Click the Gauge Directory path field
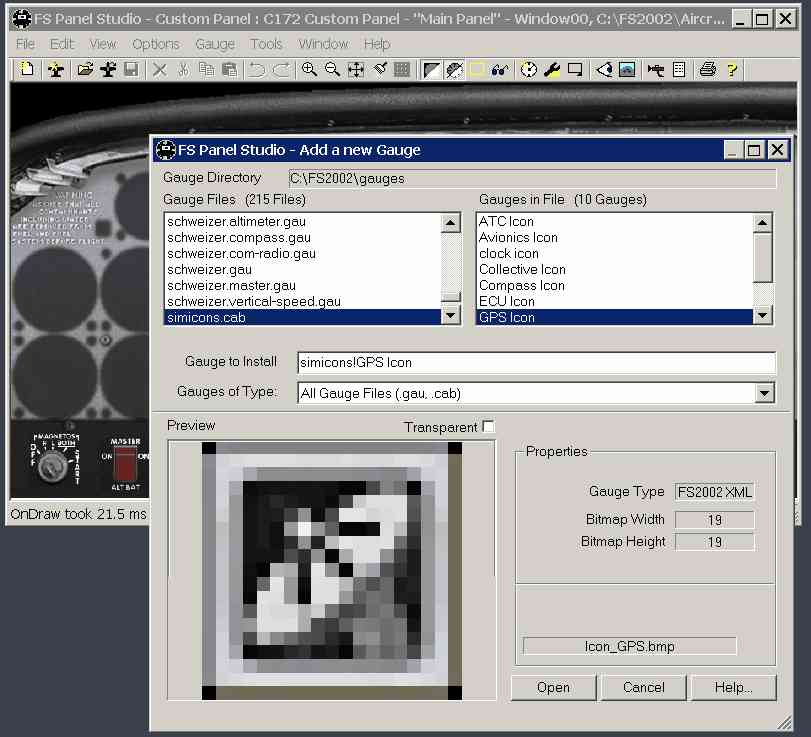811x737 pixels. point(532,178)
